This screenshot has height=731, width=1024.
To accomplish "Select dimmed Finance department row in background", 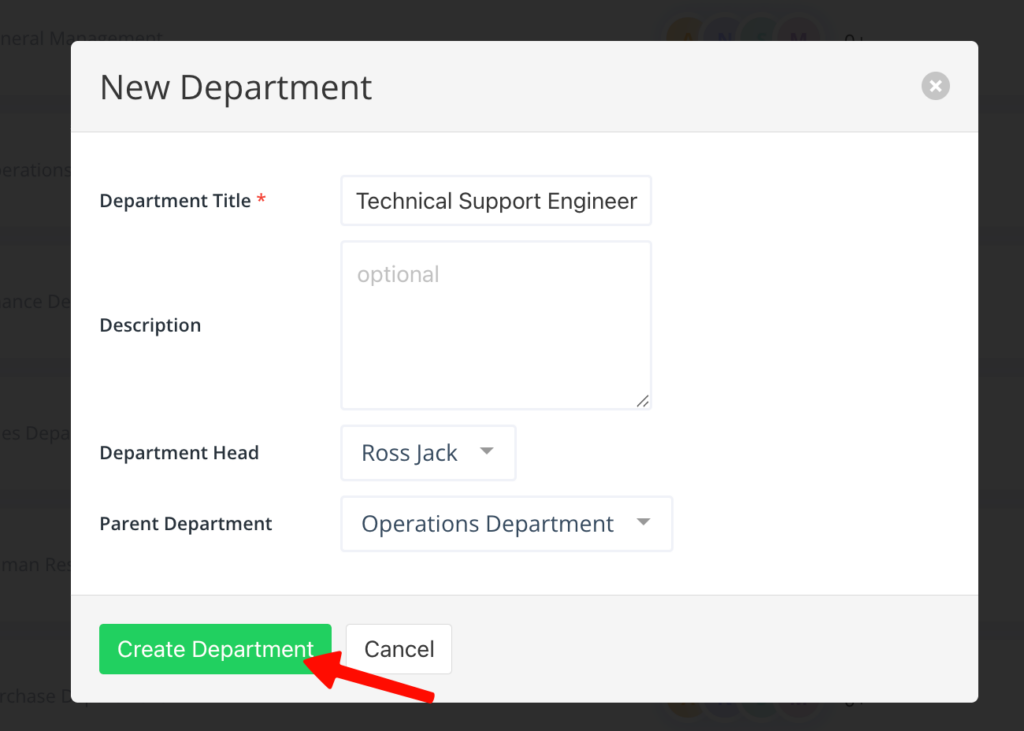I will 35,301.
